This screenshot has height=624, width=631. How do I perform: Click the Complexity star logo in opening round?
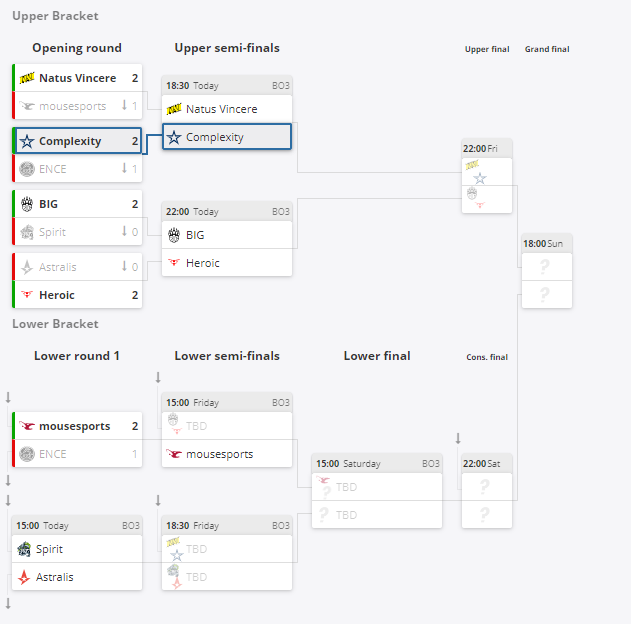coord(27,141)
